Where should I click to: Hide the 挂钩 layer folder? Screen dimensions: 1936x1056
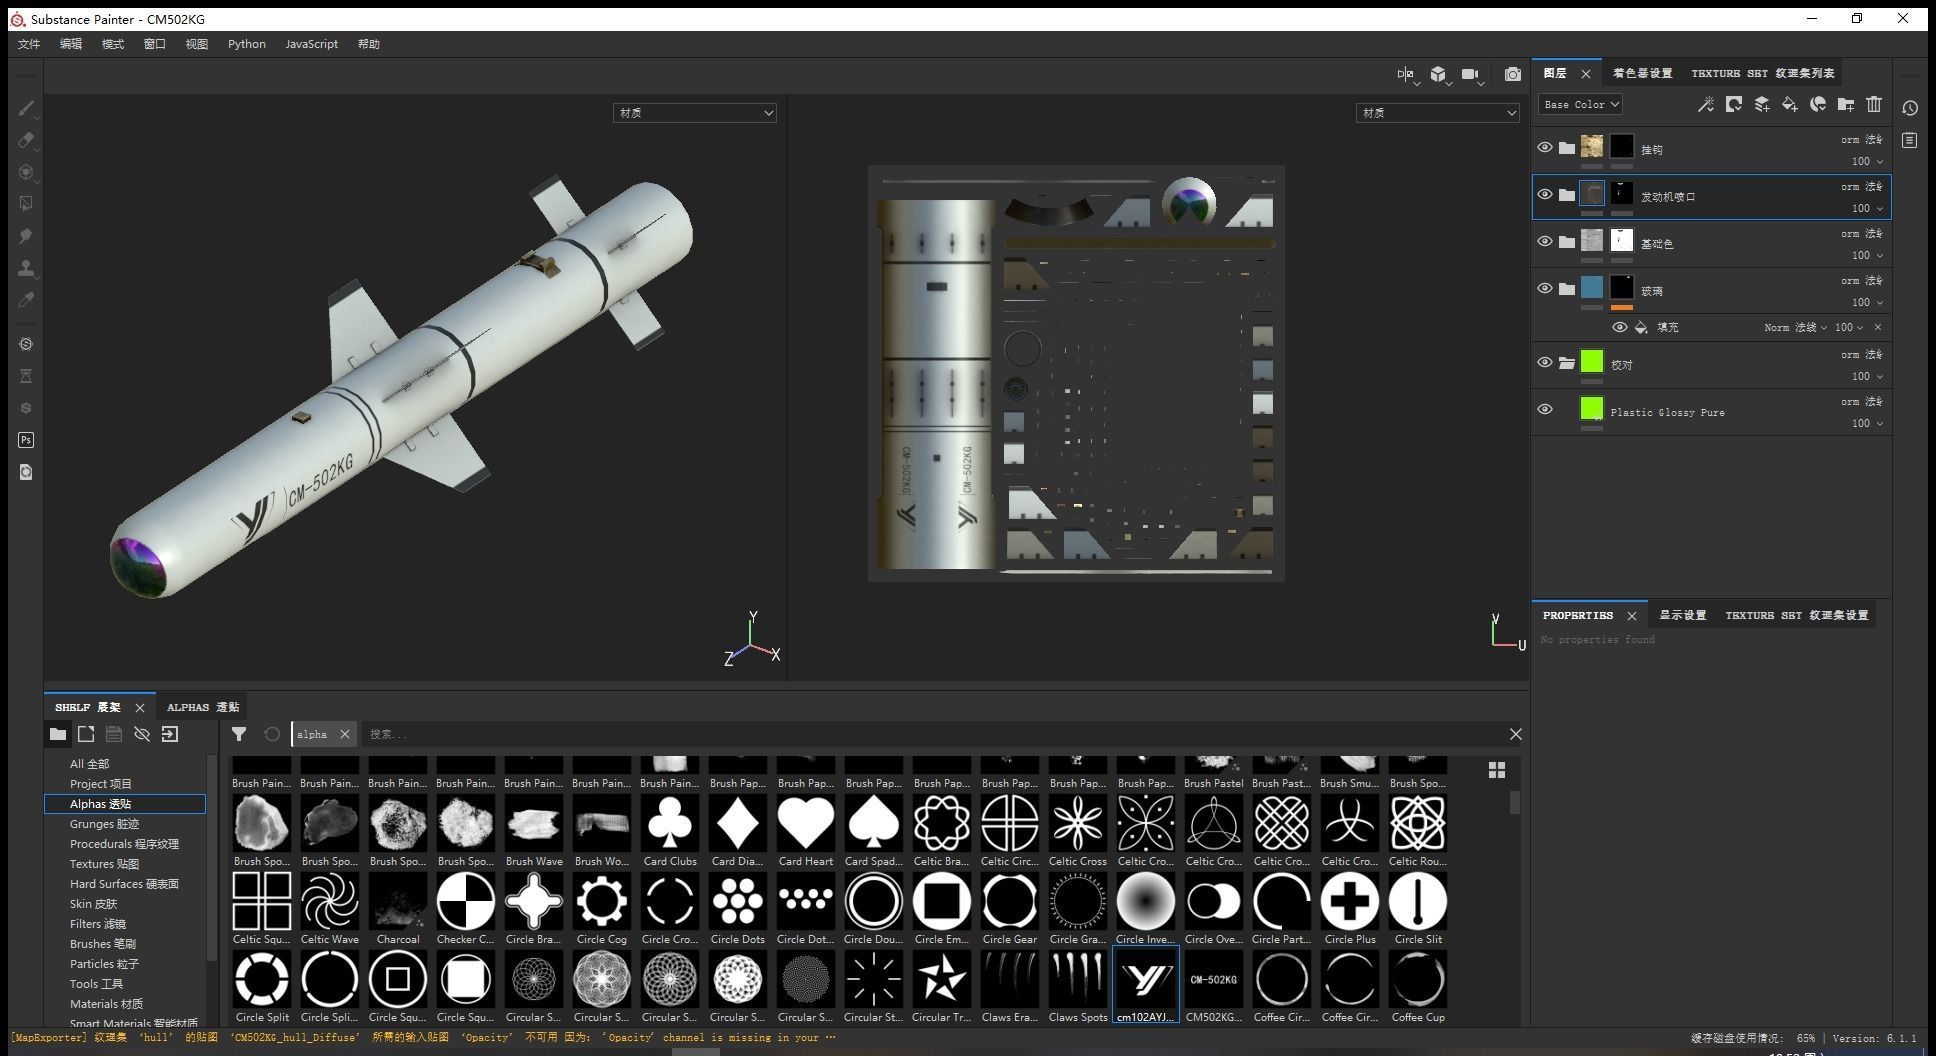click(1545, 148)
